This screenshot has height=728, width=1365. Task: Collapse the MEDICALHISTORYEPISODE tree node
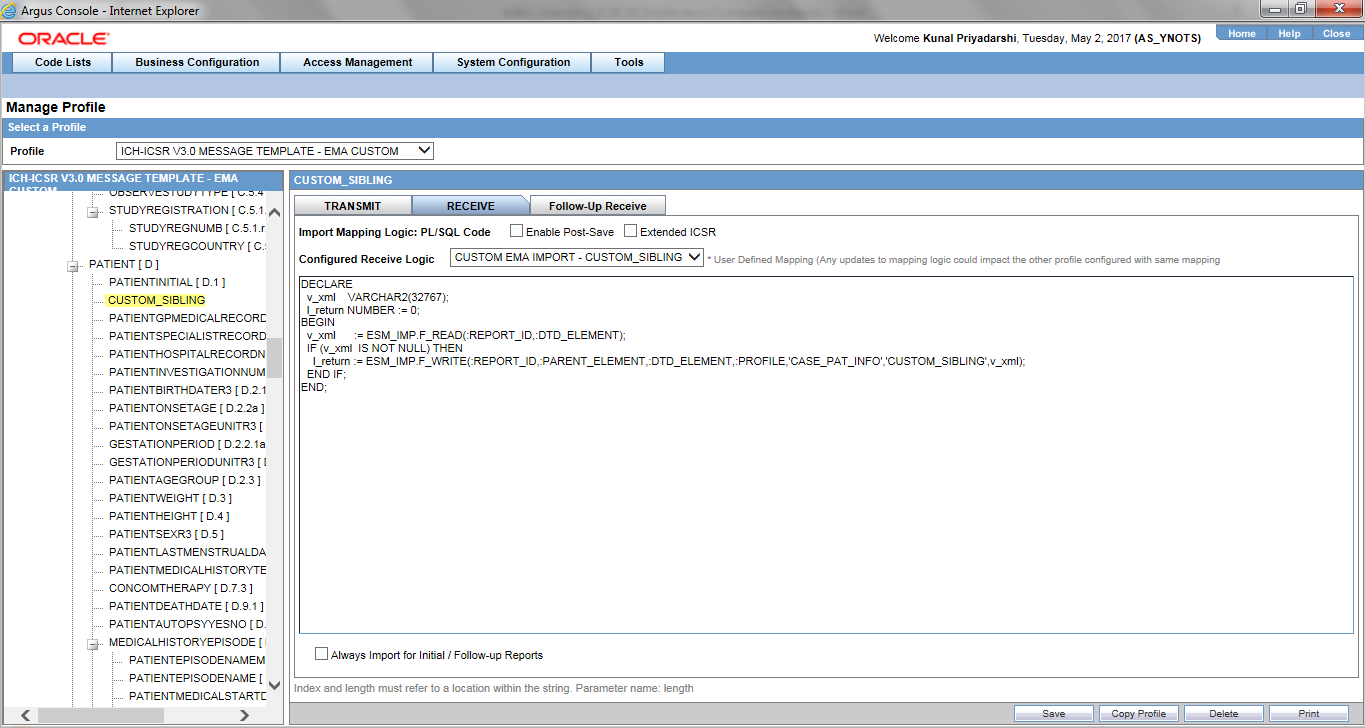(93, 643)
